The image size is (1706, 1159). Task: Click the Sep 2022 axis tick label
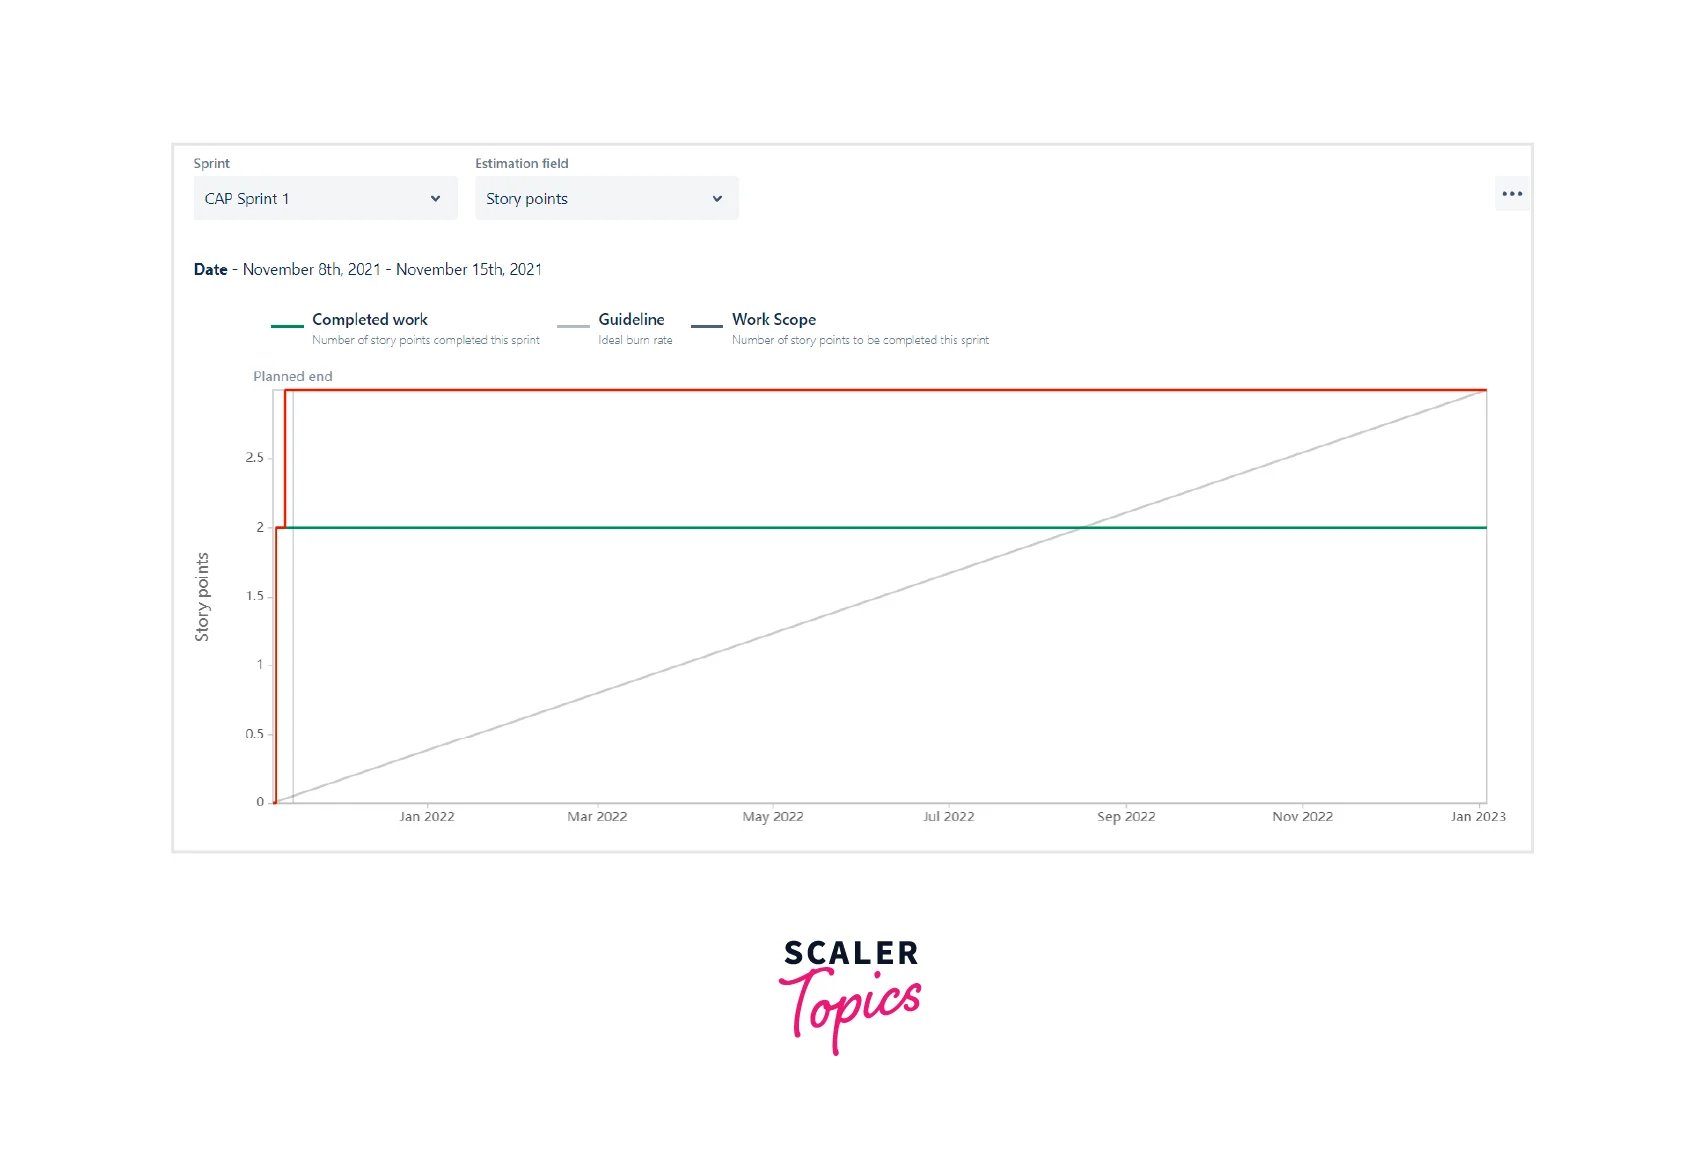tap(1126, 816)
